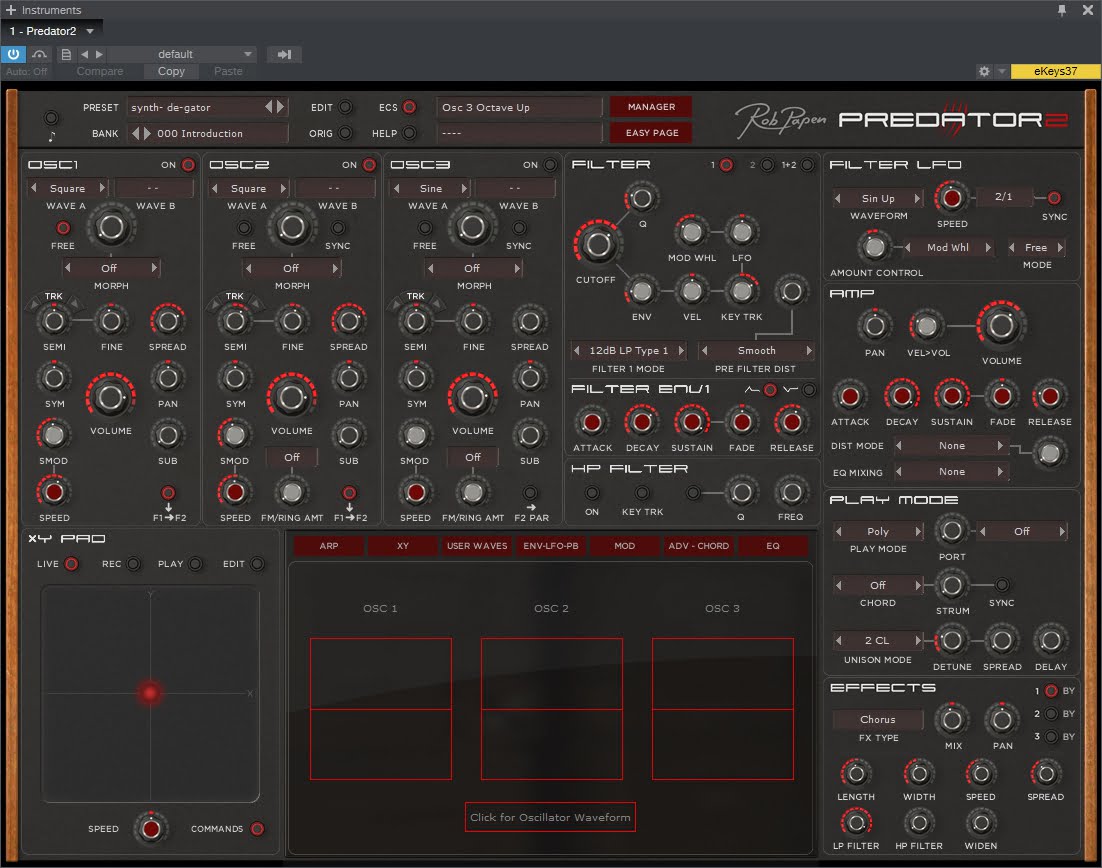
Task: Toggle ECS button LED
Action: tap(410, 107)
